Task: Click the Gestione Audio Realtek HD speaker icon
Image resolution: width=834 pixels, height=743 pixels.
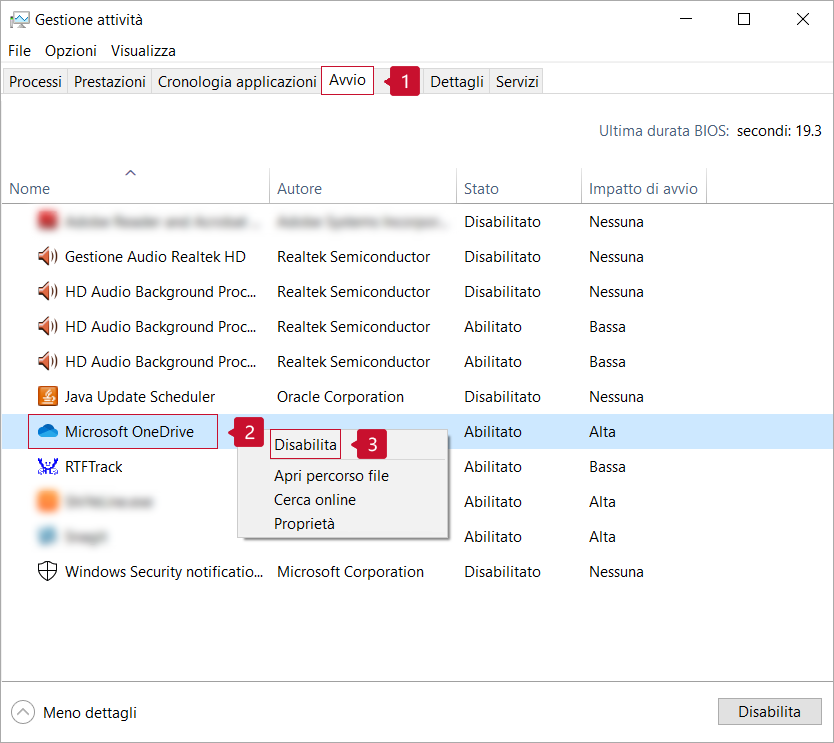Action: pyautogui.click(x=47, y=257)
